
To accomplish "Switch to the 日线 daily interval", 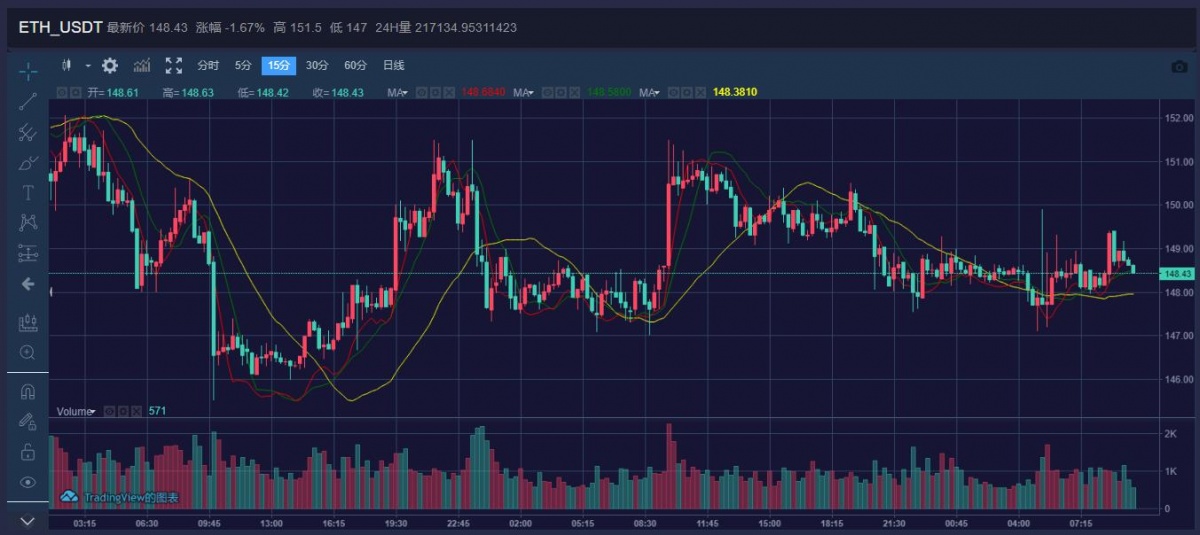I will (x=394, y=65).
